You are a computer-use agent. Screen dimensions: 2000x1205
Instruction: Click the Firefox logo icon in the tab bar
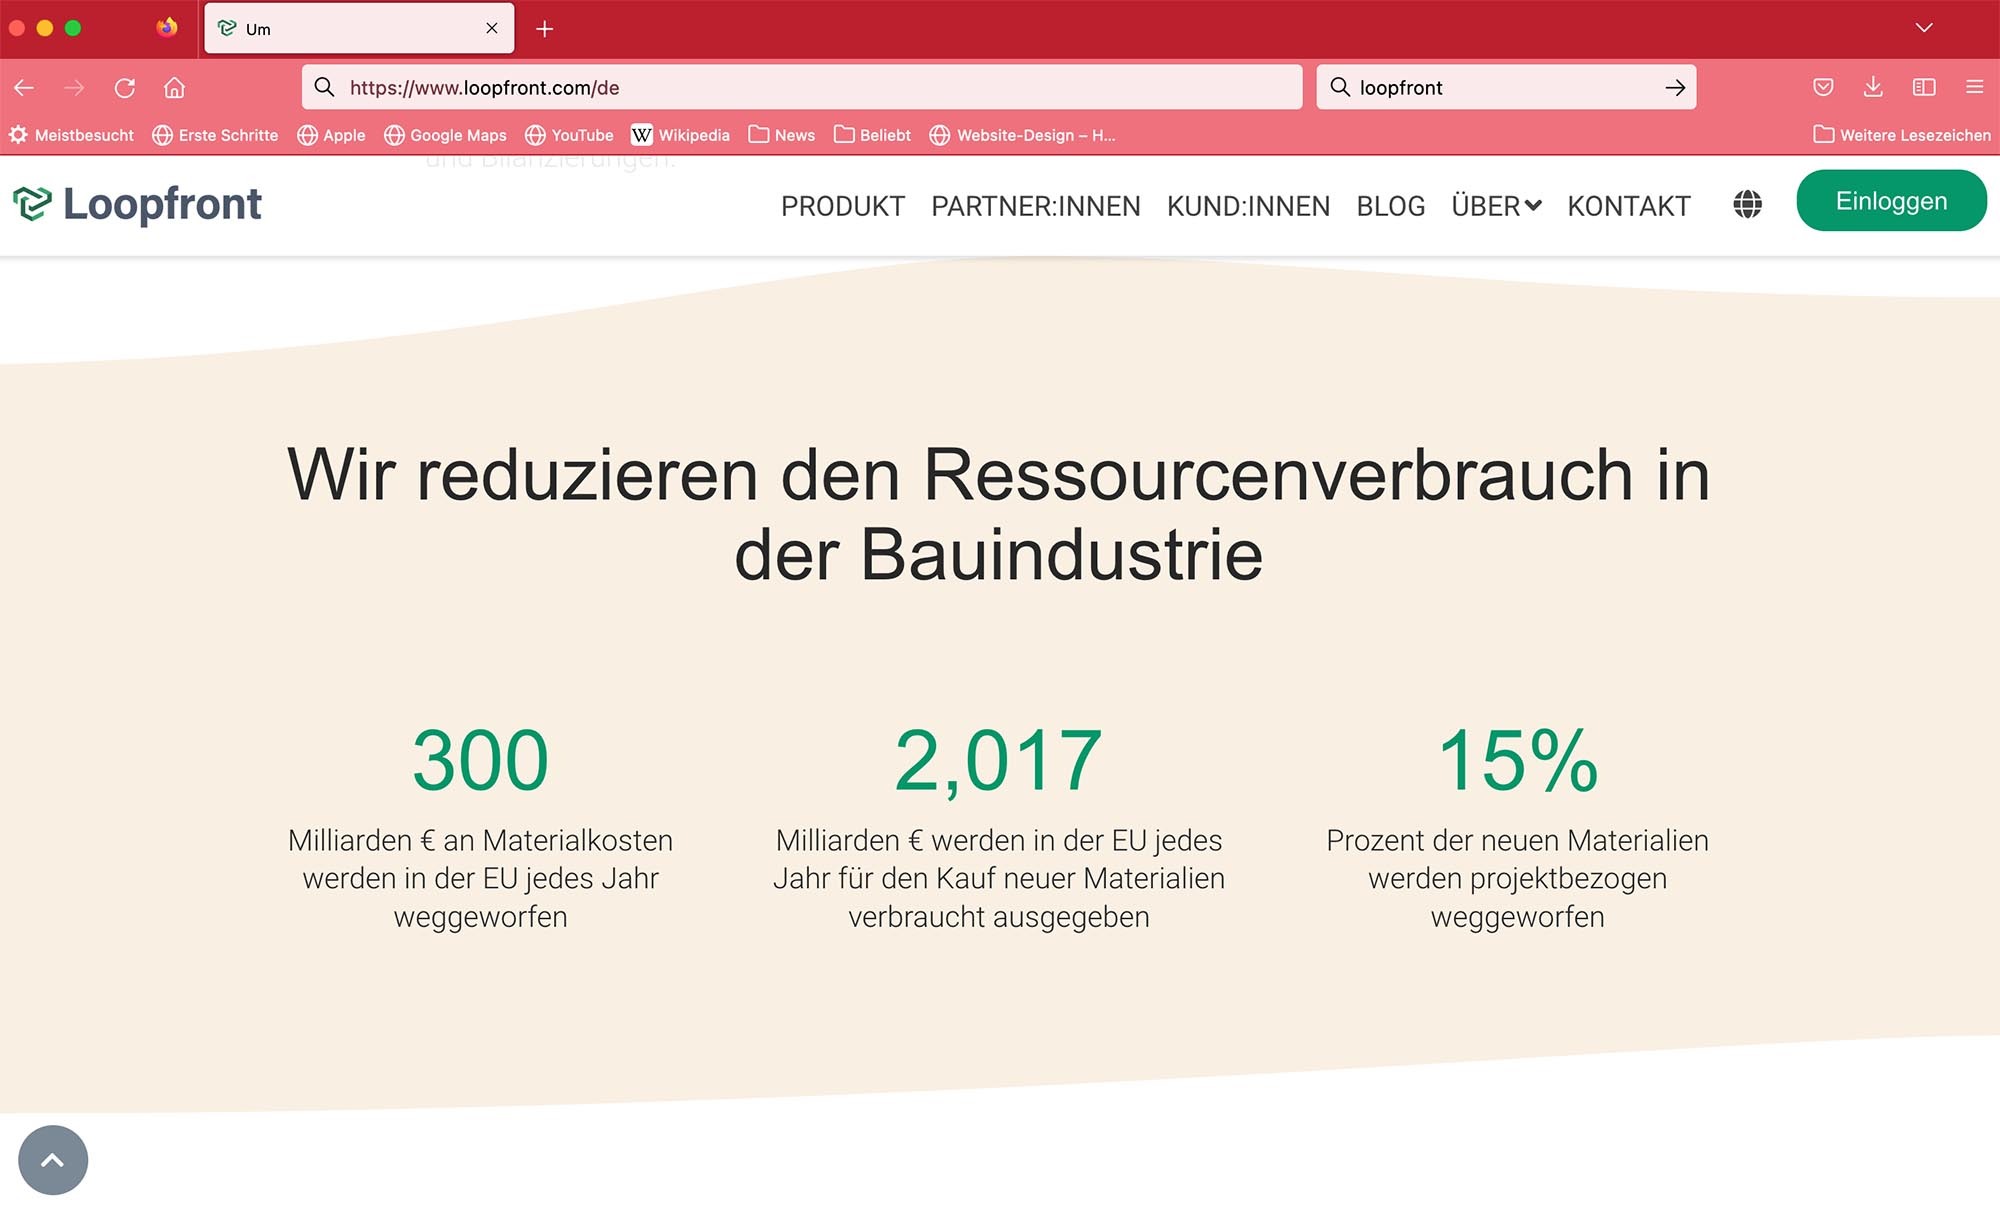(167, 27)
